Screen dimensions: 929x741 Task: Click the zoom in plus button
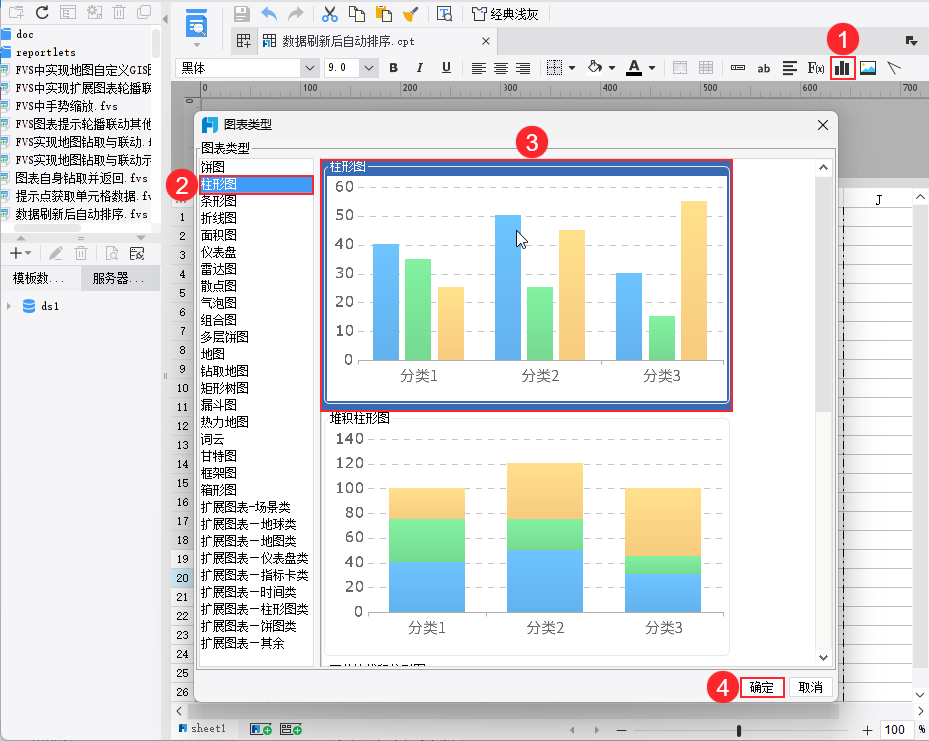point(867,730)
